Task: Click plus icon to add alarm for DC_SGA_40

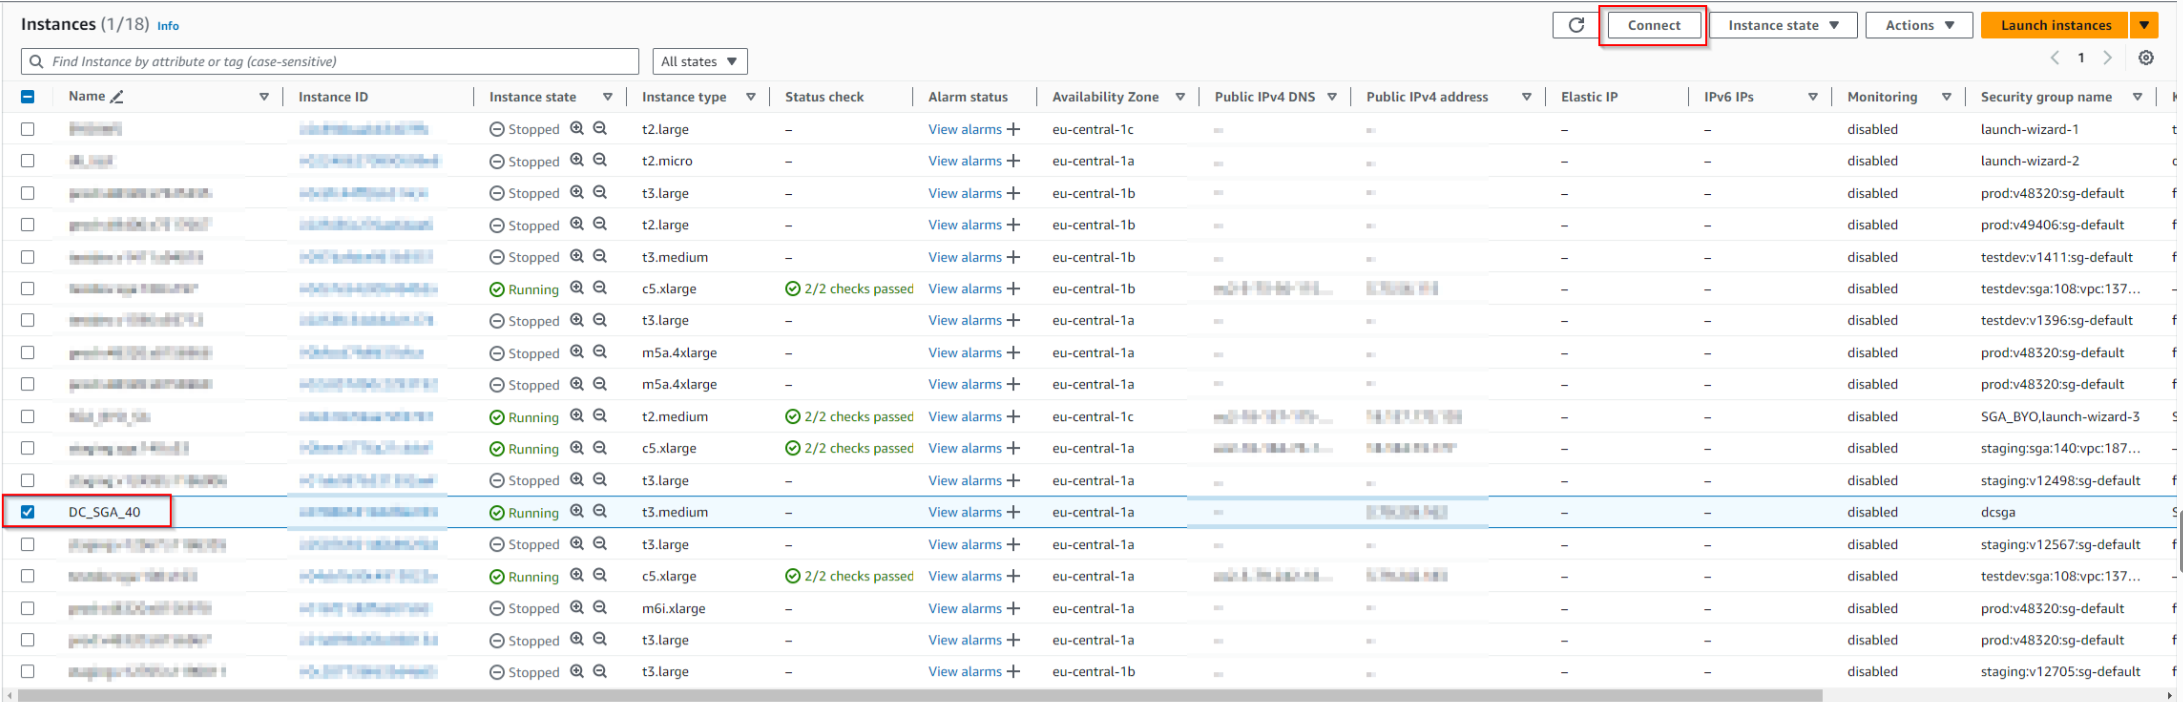Action: point(1013,512)
